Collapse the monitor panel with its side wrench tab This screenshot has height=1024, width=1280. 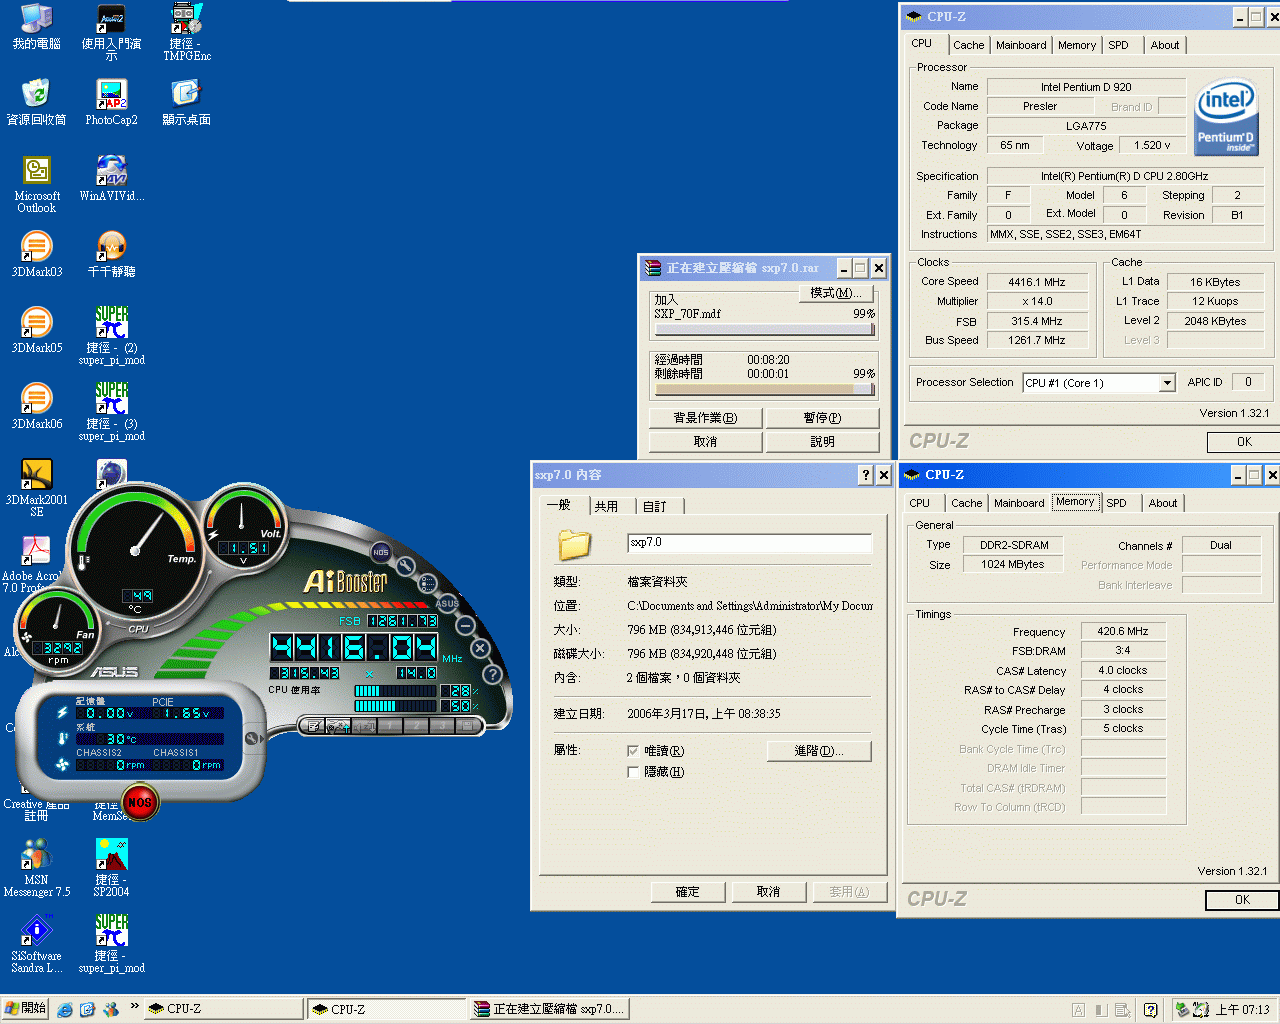click(253, 738)
